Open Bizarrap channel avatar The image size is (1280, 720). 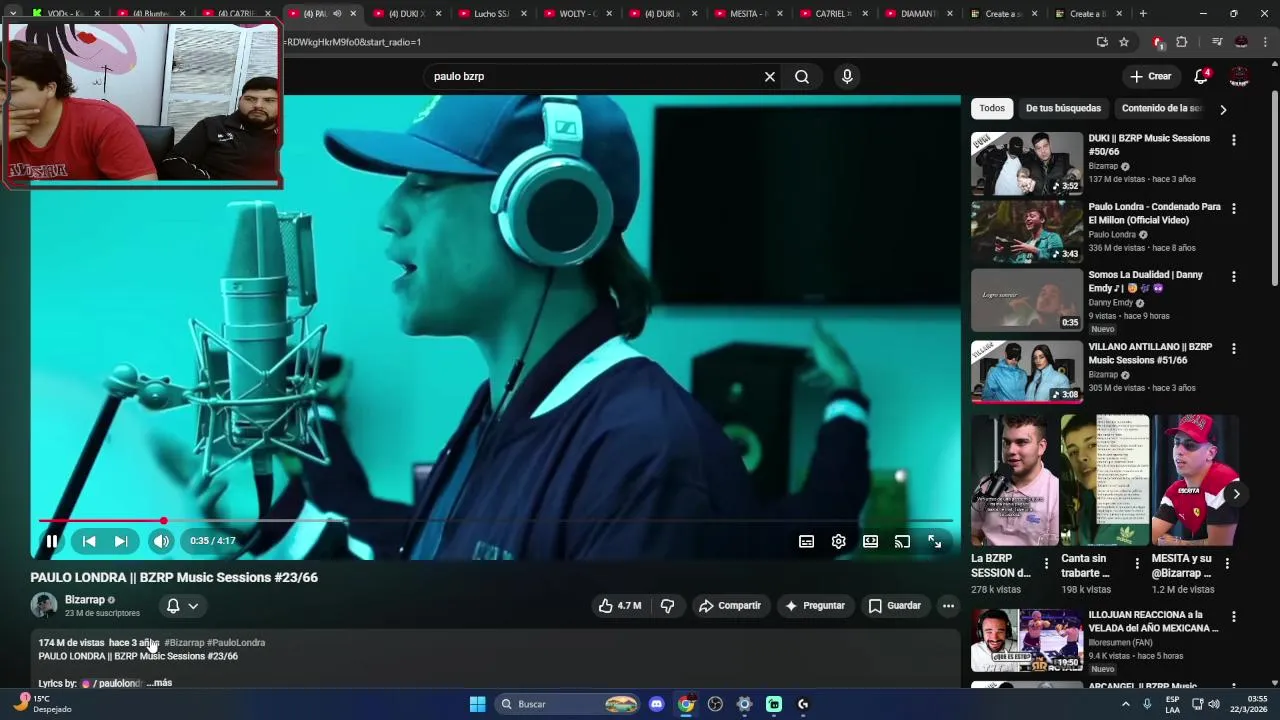[44, 605]
